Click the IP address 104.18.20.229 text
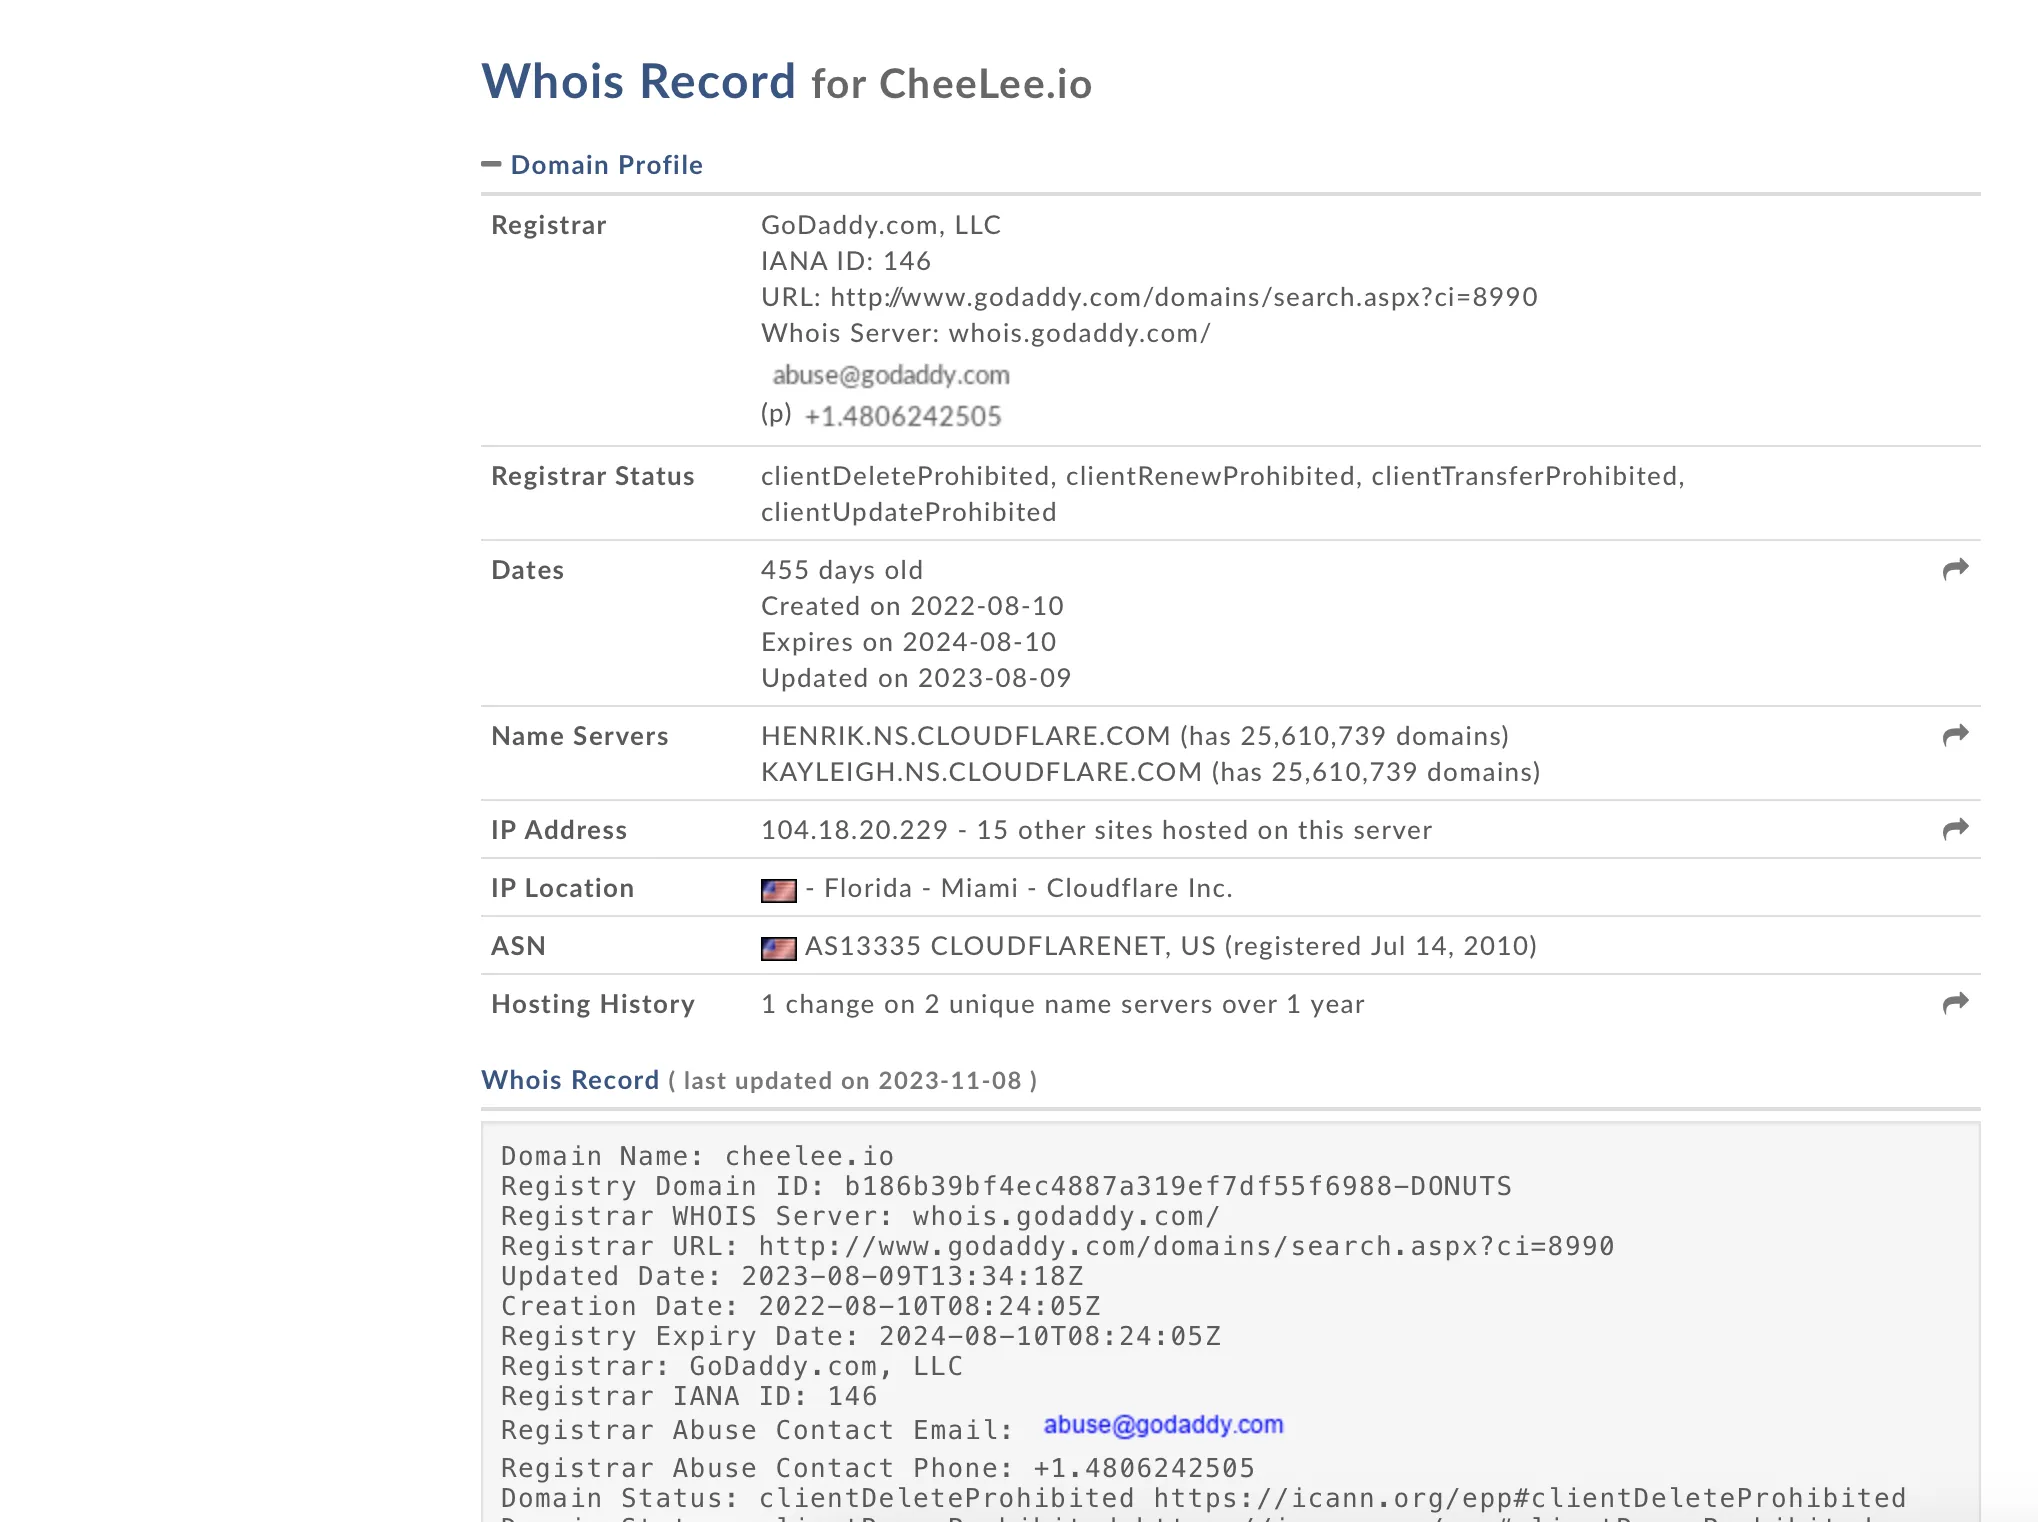This screenshot has height=1522, width=2038. [x=854, y=830]
